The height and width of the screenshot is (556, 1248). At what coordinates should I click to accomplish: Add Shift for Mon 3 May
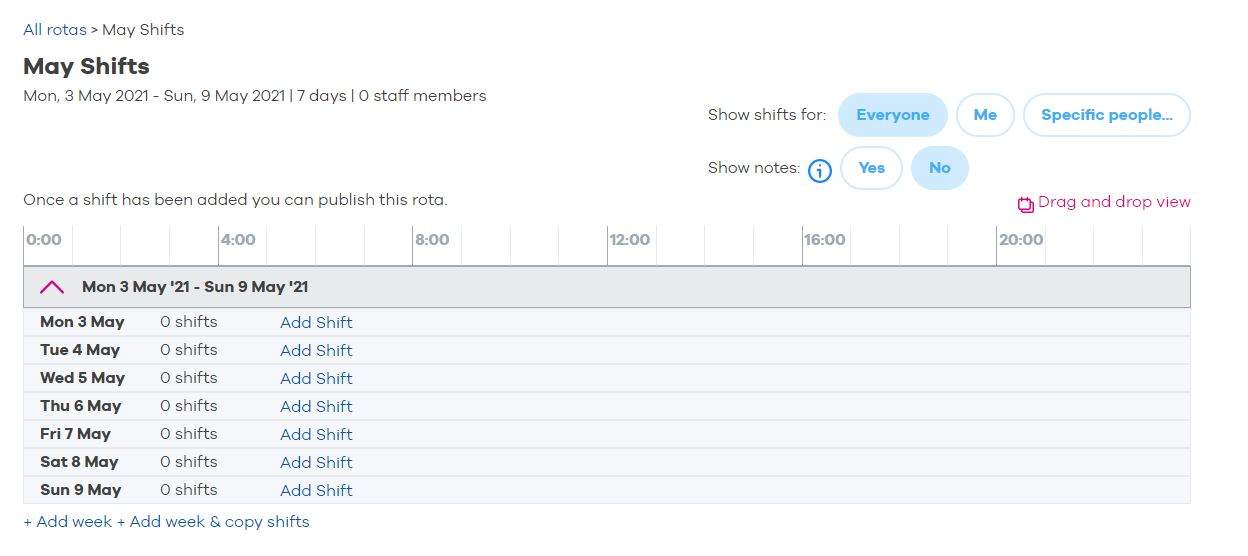[316, 322]
